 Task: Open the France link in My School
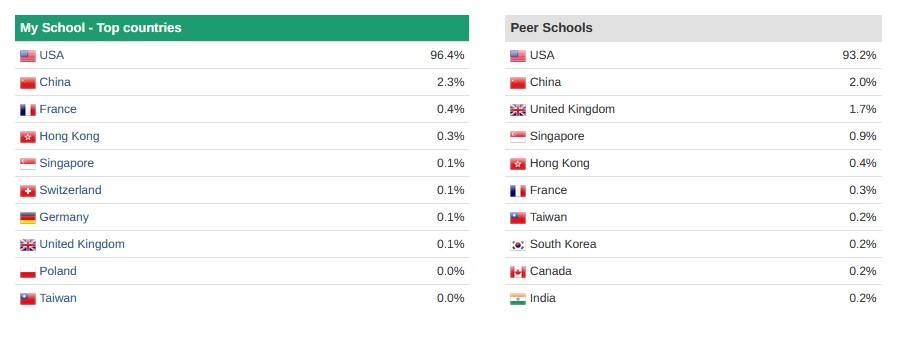click(x=57, y=109)
